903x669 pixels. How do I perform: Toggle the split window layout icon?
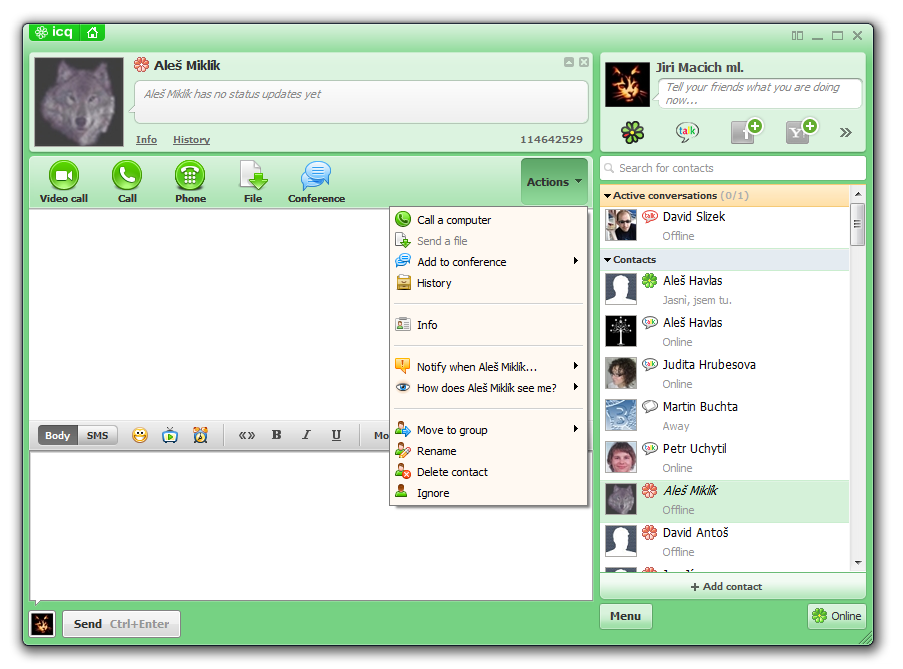(x=797, y=36)
